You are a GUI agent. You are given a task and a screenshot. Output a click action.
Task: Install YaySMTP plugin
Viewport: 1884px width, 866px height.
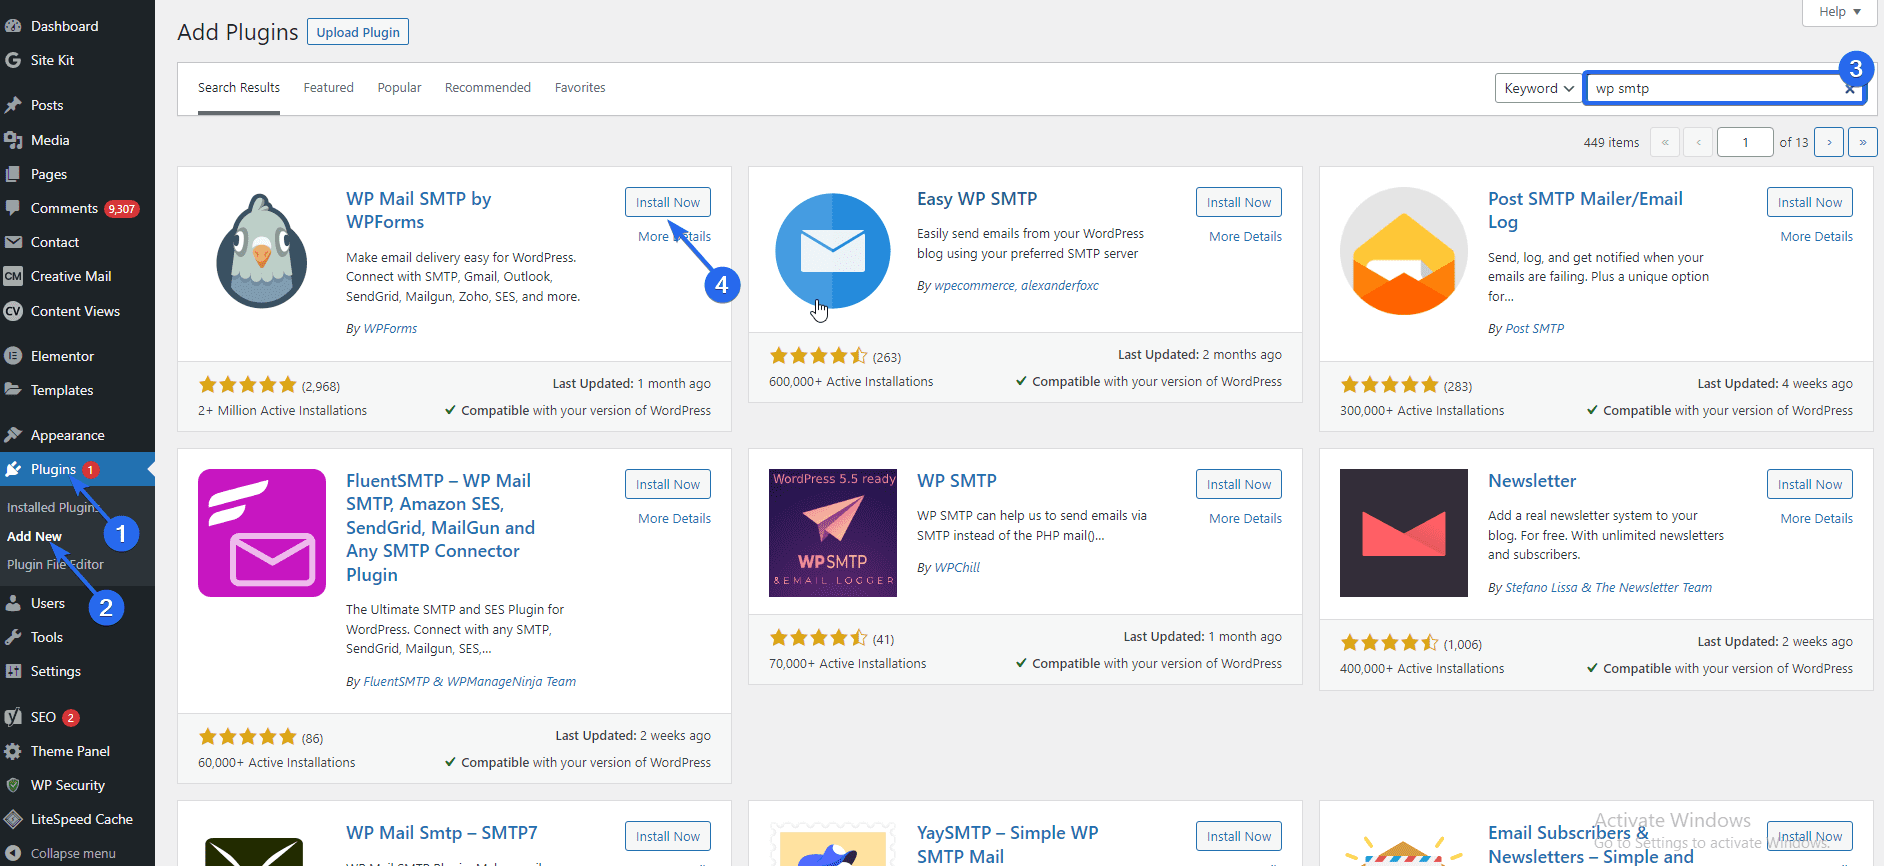(1239, 836)
